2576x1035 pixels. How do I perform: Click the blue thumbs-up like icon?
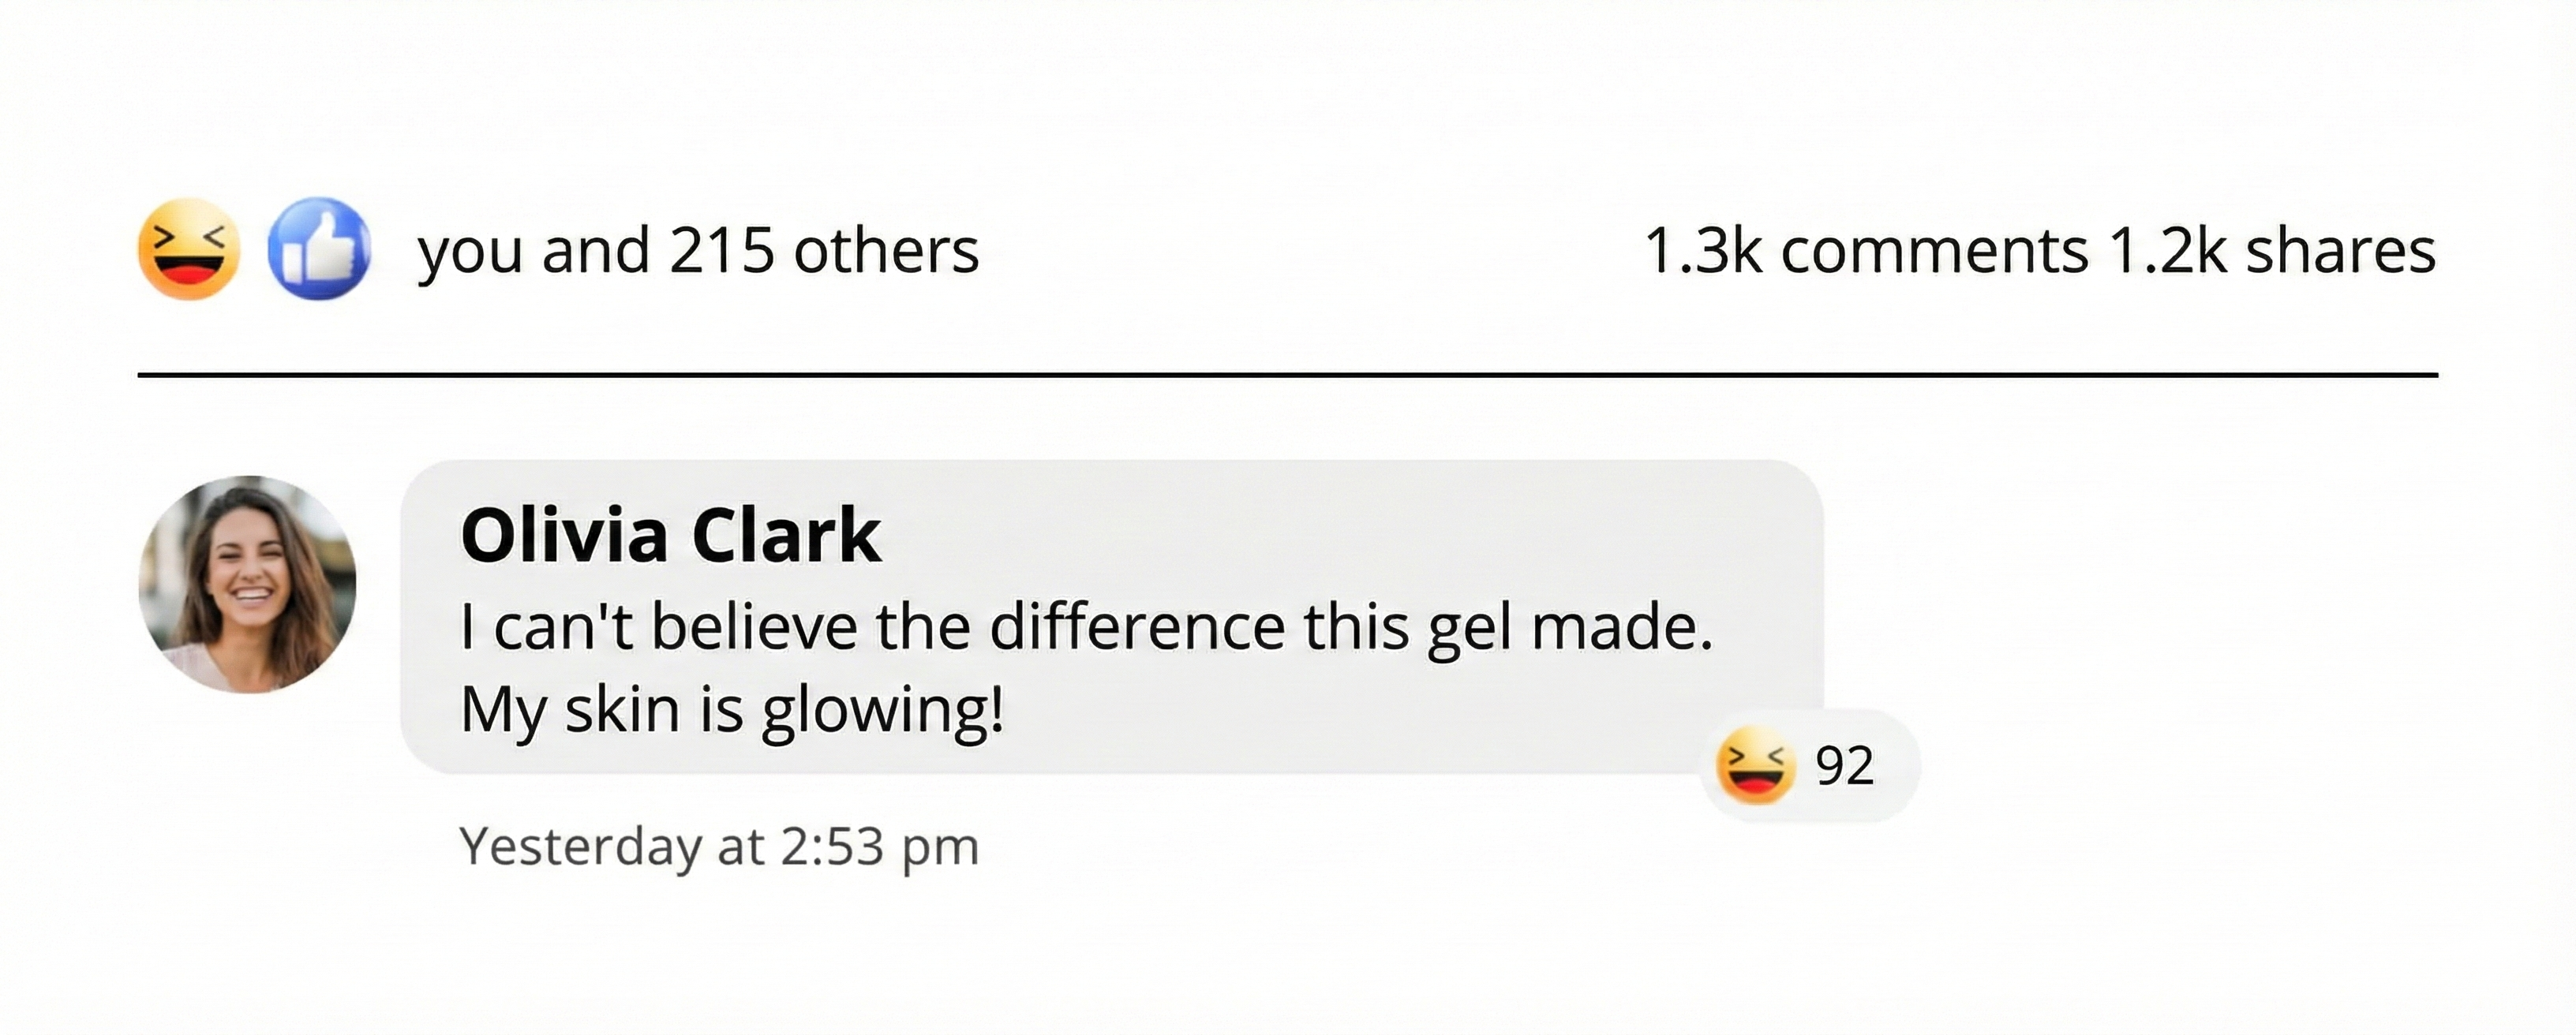tap(319, 249)
